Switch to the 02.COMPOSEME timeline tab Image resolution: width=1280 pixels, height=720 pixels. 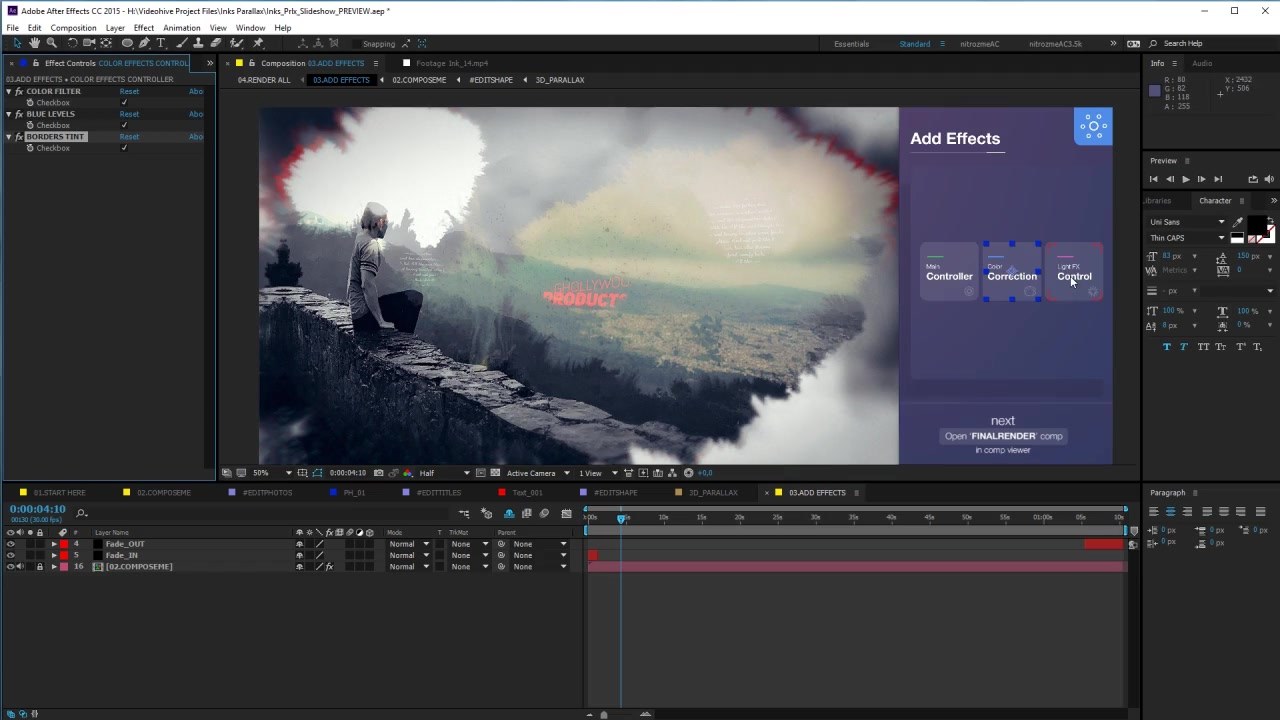164,493
